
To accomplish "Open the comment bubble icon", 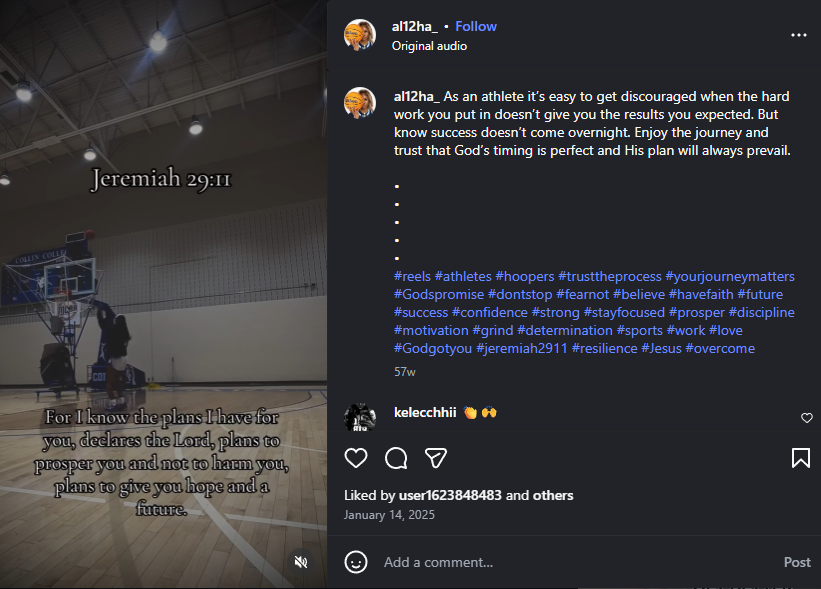I will click(x=396, y=458).
